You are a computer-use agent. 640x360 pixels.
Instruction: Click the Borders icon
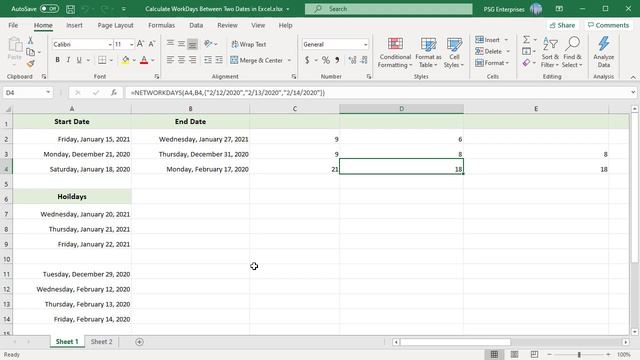102,60
